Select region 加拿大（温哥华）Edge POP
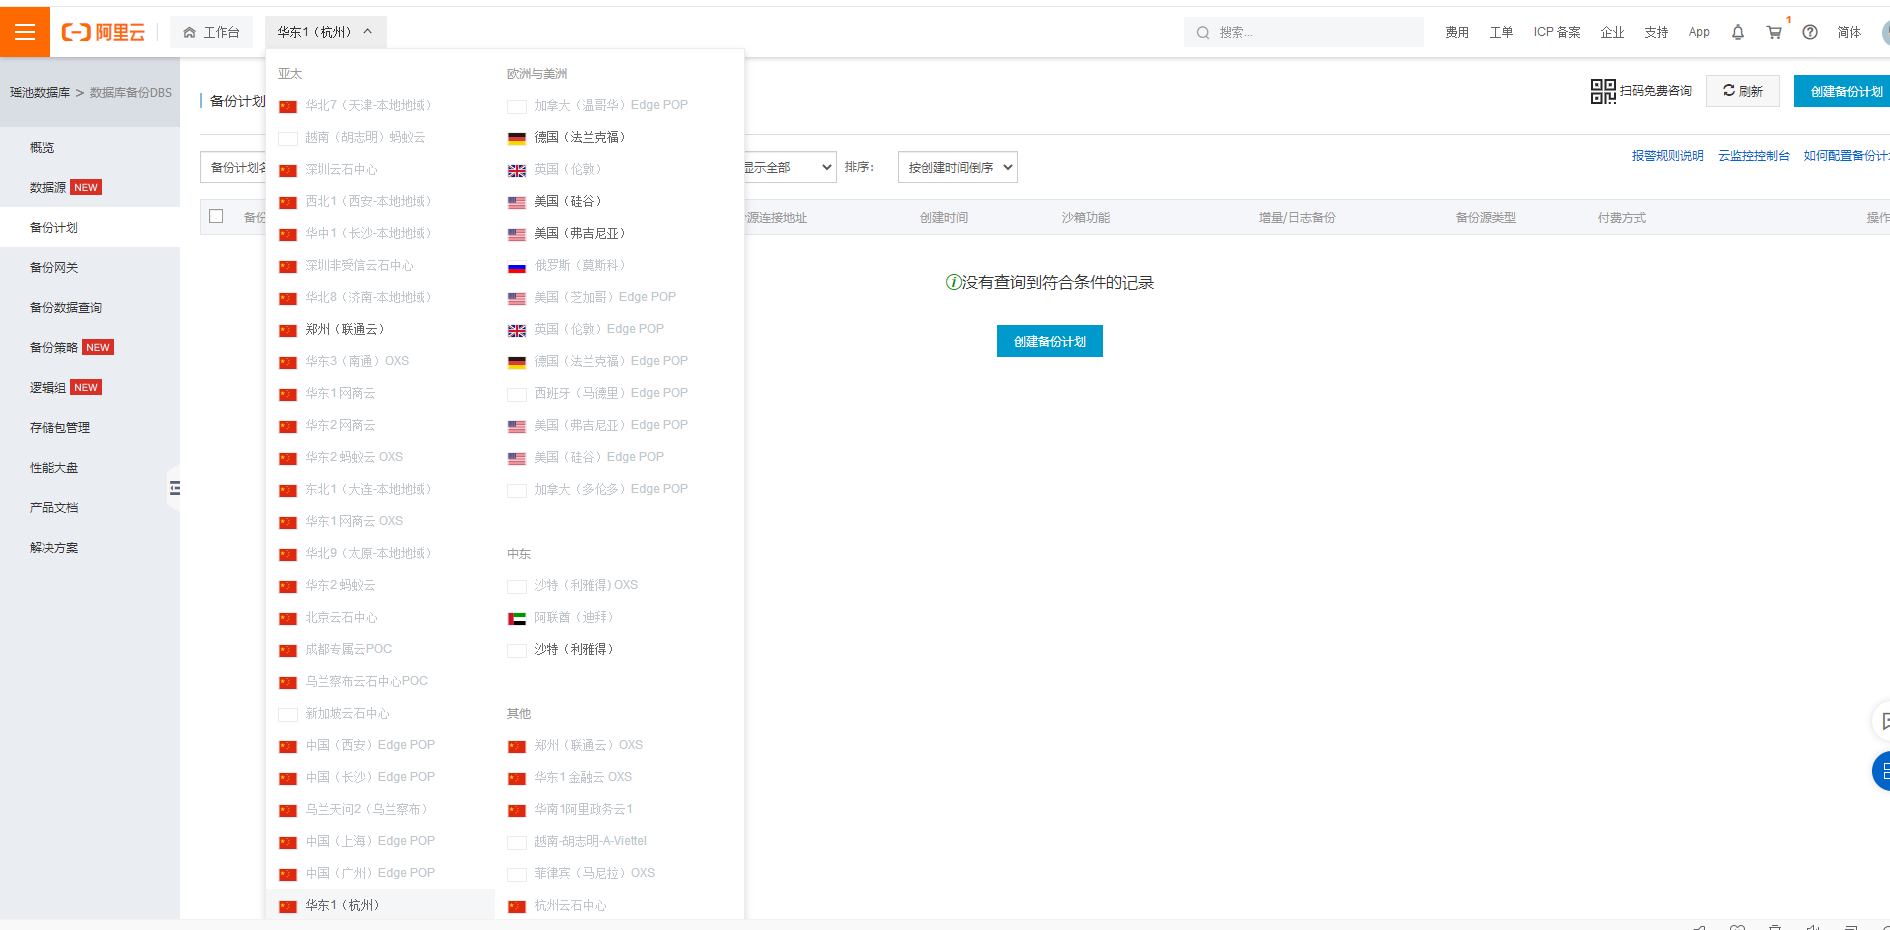The image size is (1890, 930). point(609,105)
